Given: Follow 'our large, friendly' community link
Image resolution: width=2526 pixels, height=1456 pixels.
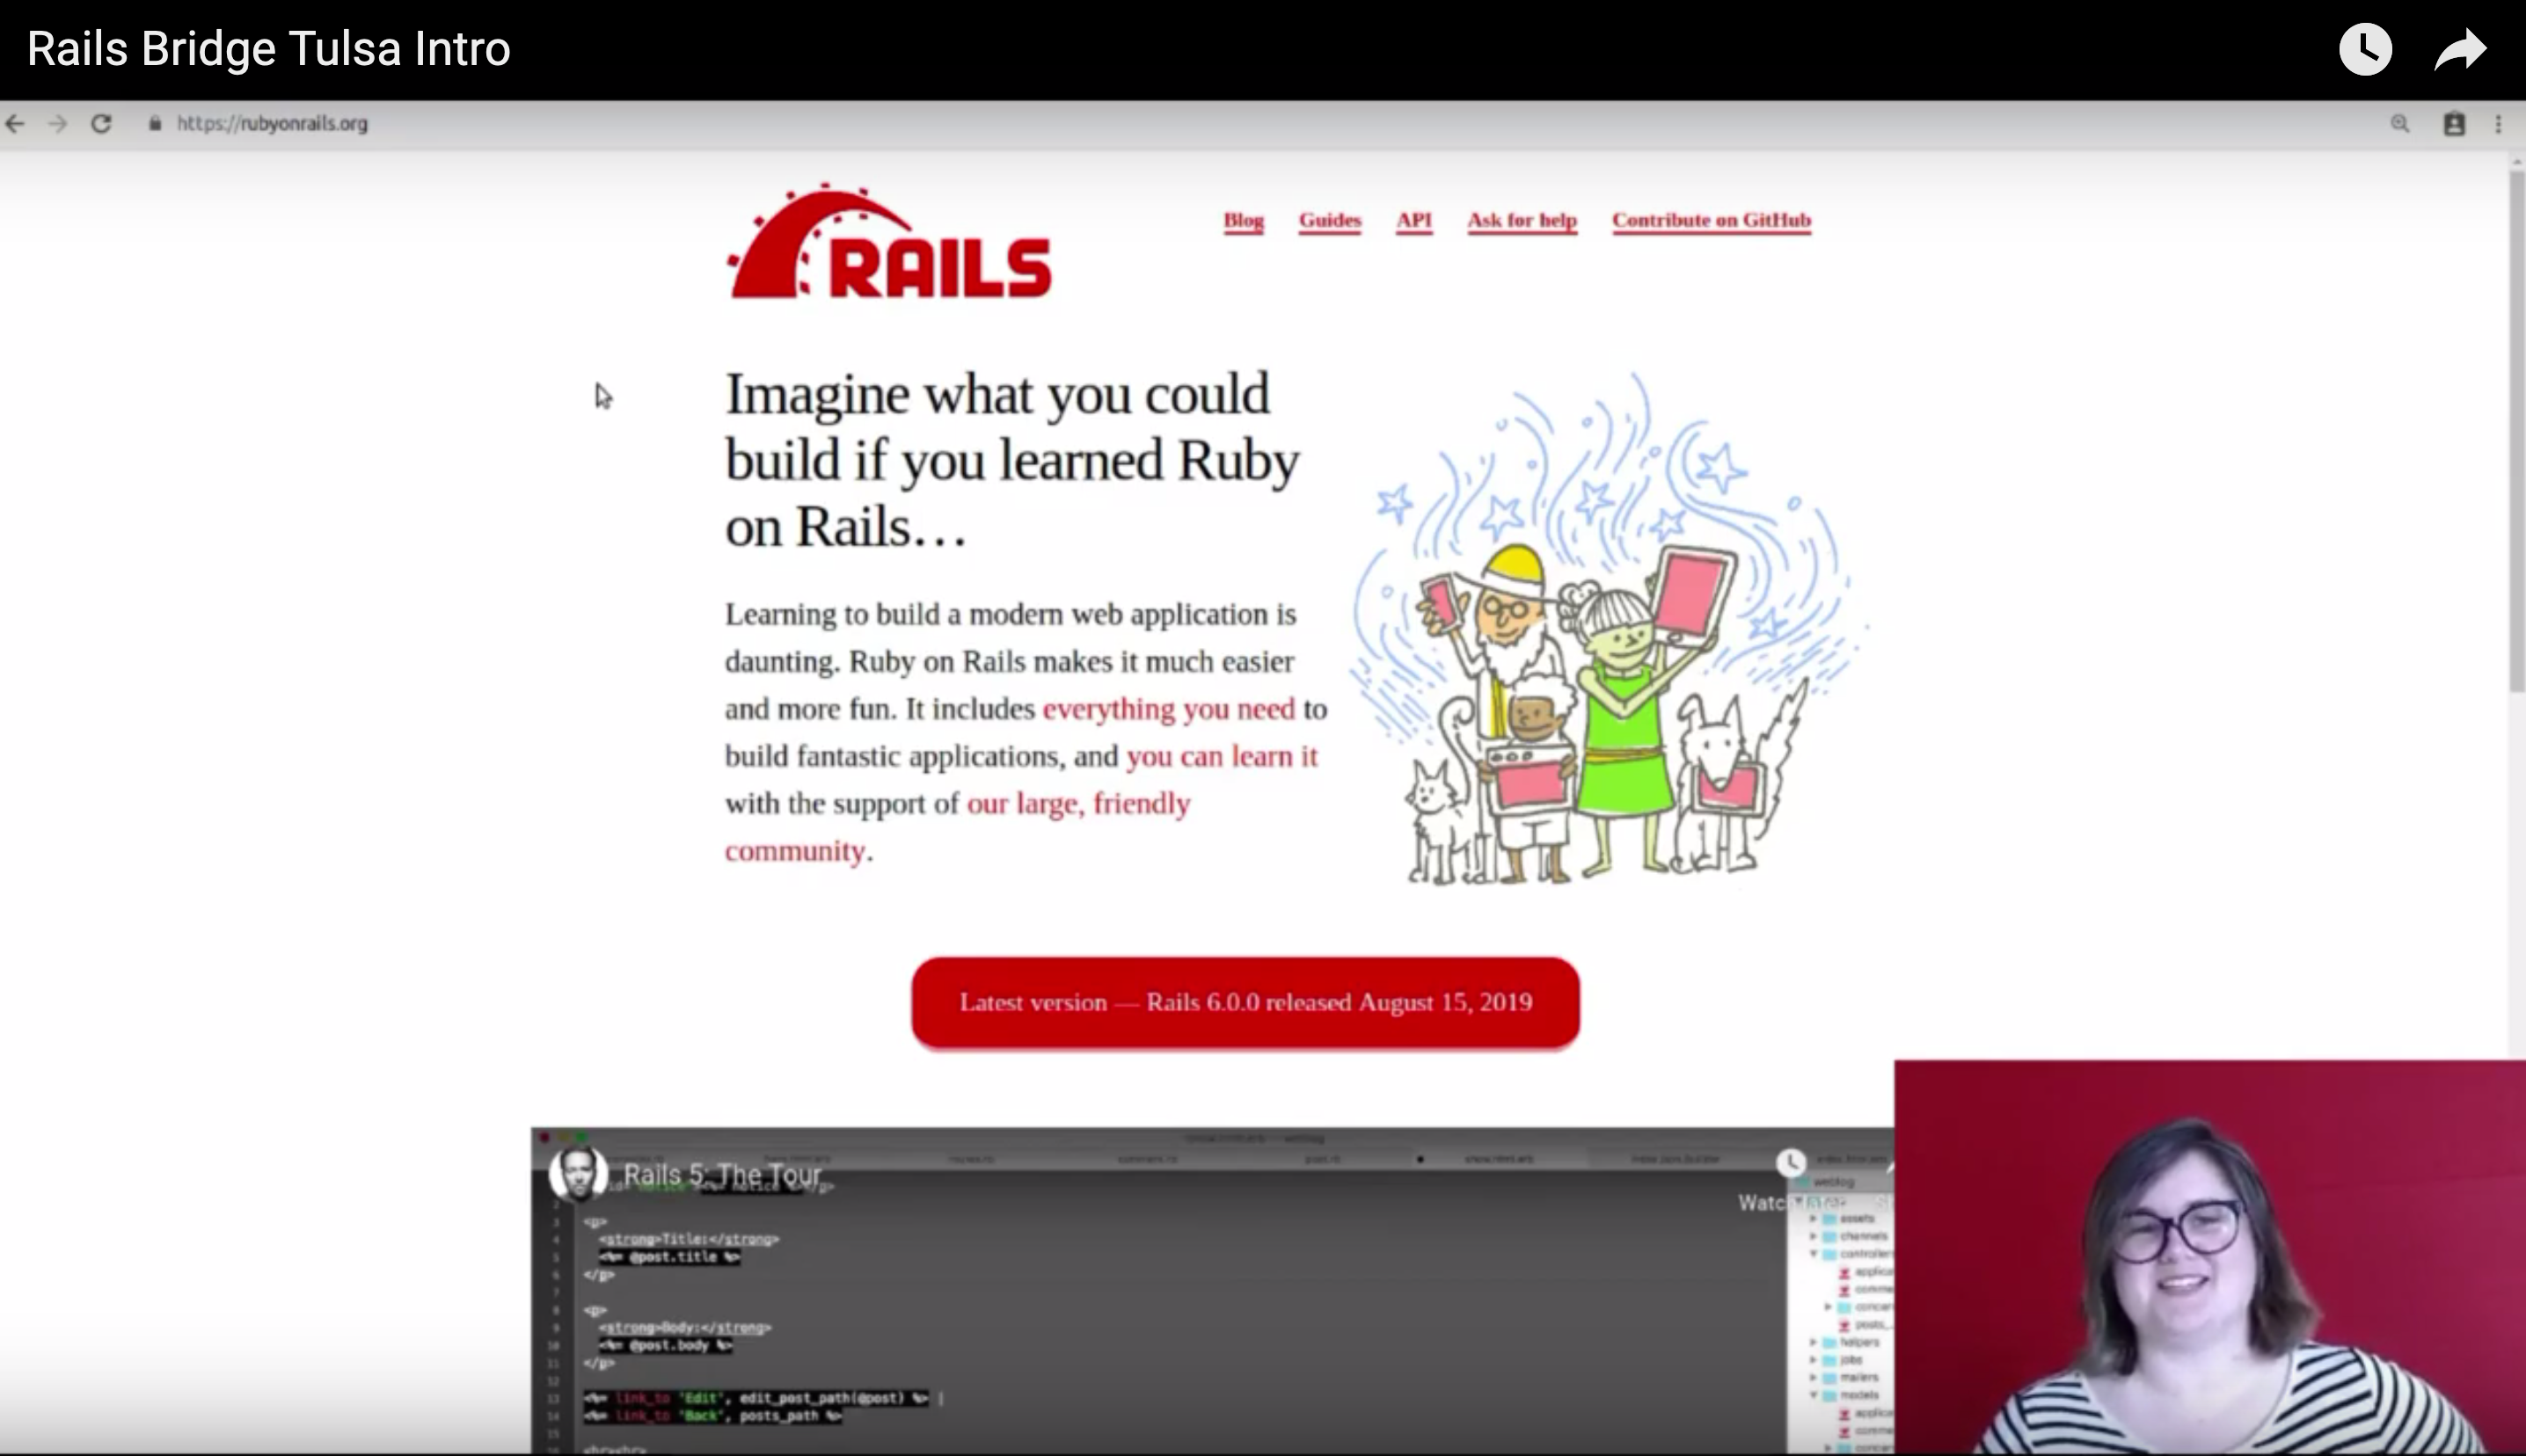Looking at the screenshot, I should coord(1078,804).
